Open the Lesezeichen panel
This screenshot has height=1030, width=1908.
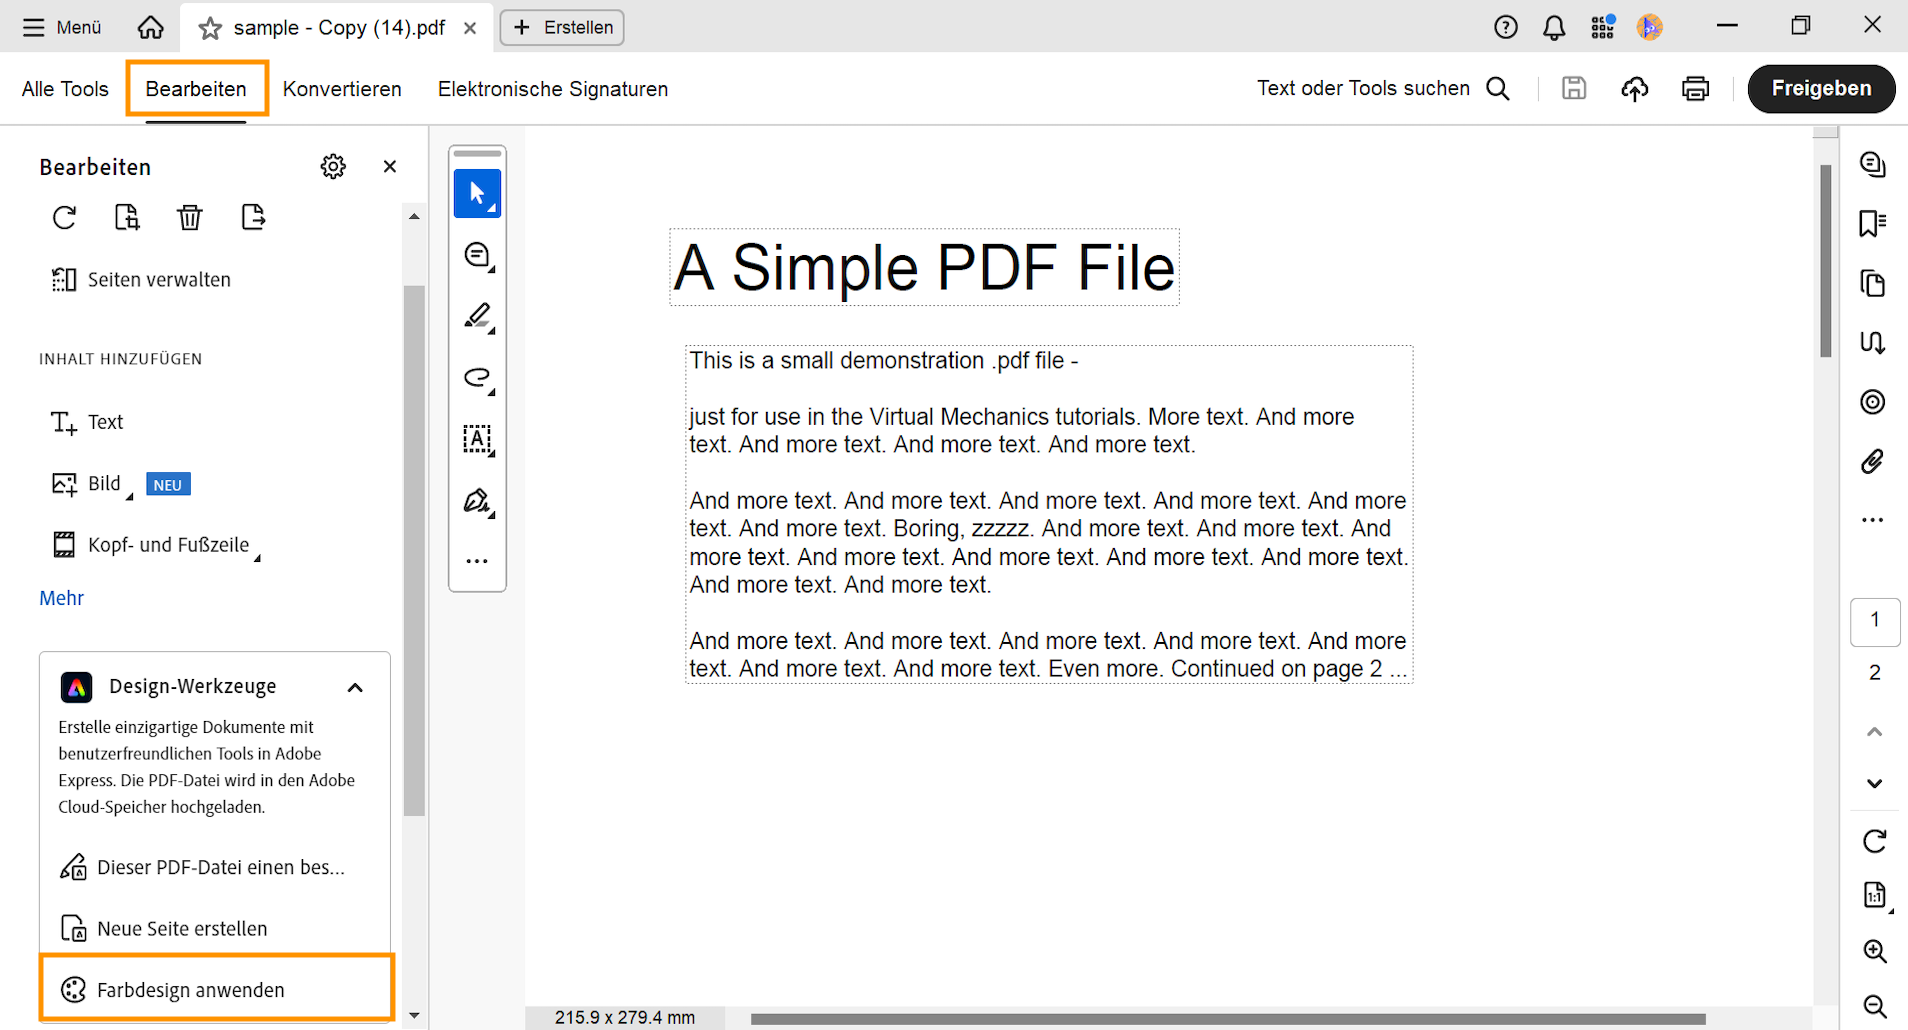click(1873, 223)
